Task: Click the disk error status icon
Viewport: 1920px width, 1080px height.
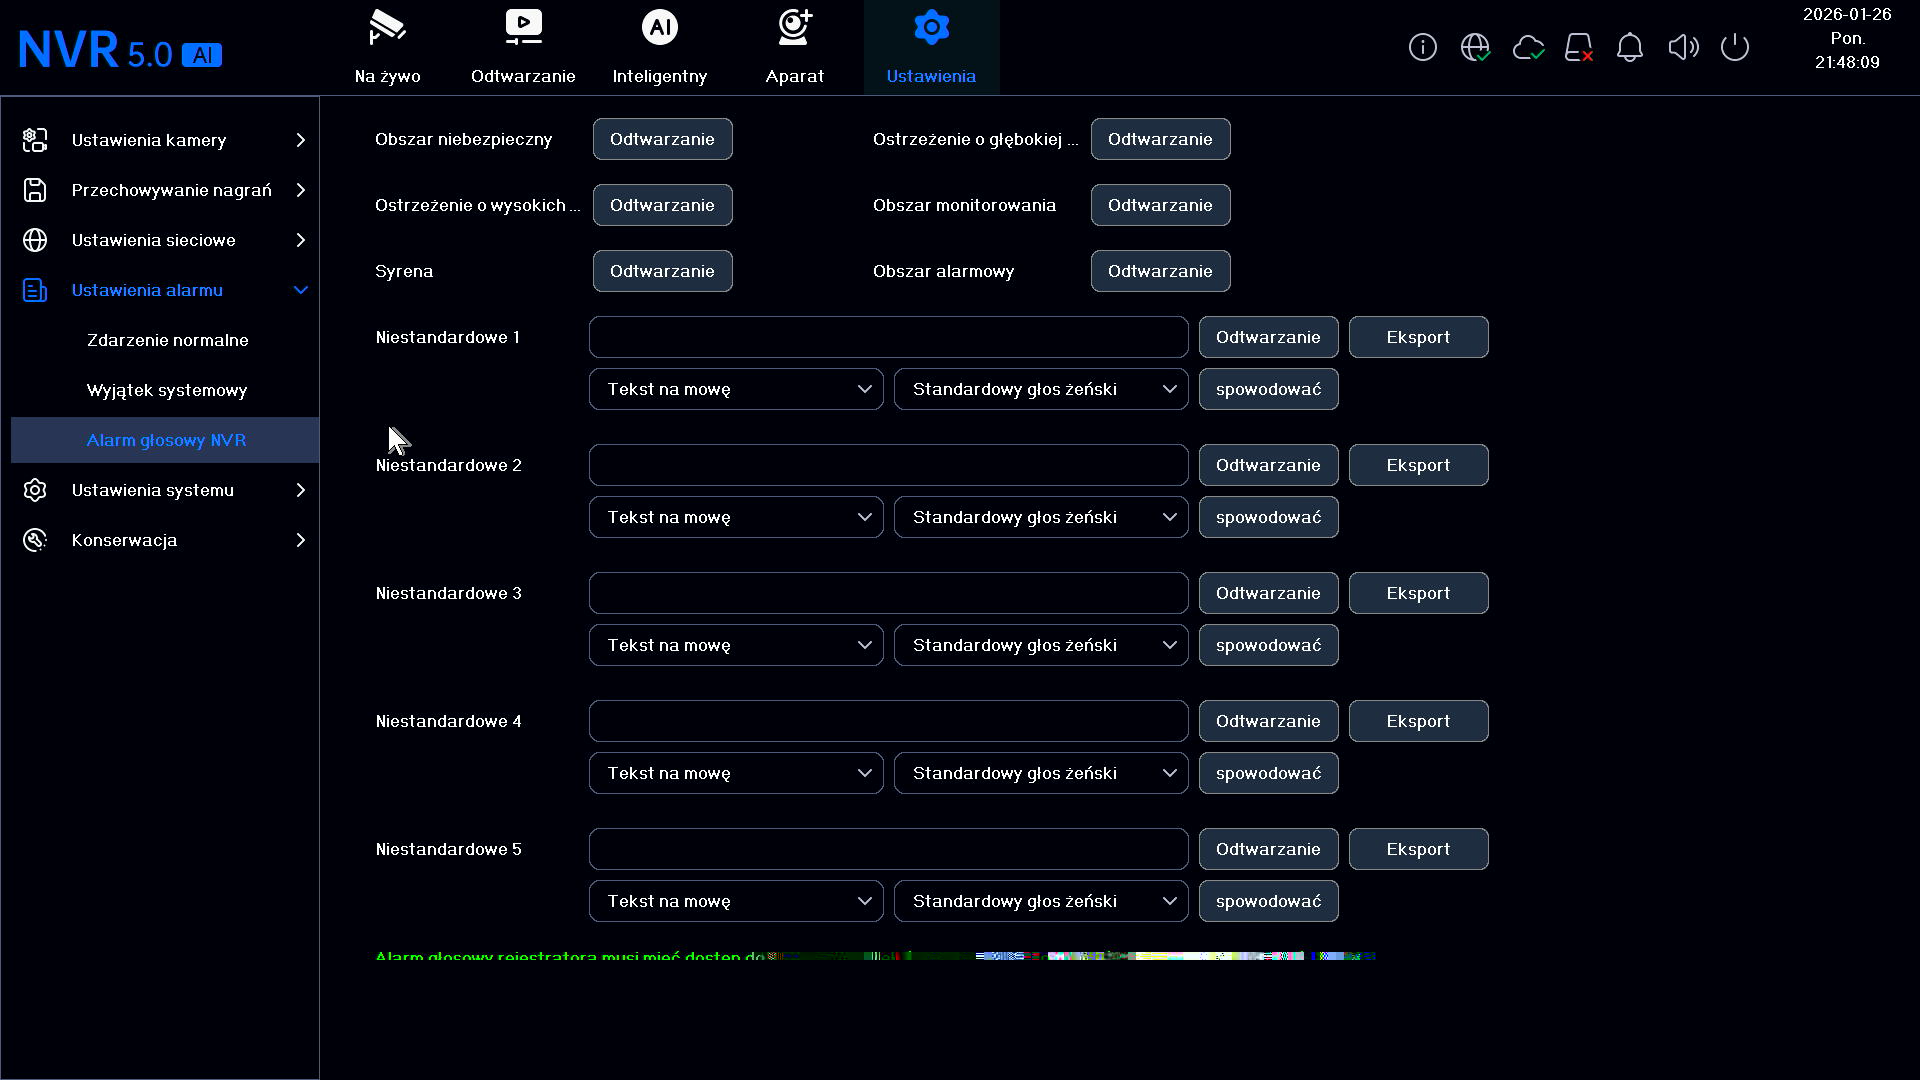Action: [x=1579, y=47]
